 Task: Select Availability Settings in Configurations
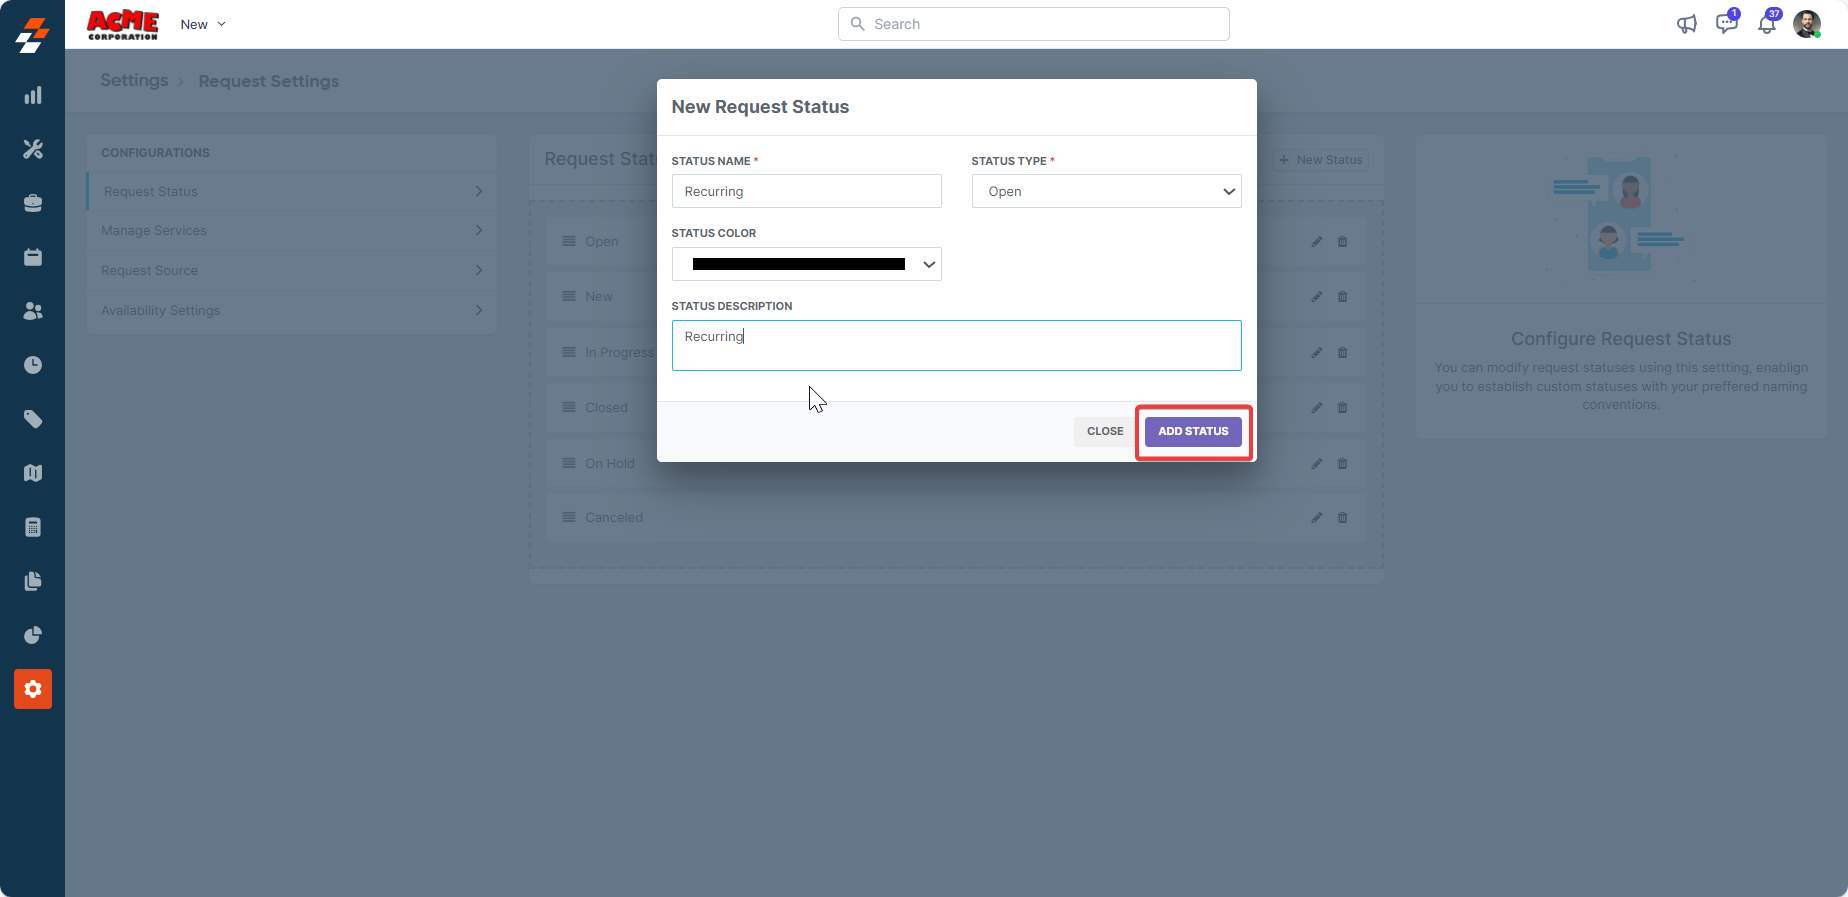[x=292, y=310]
